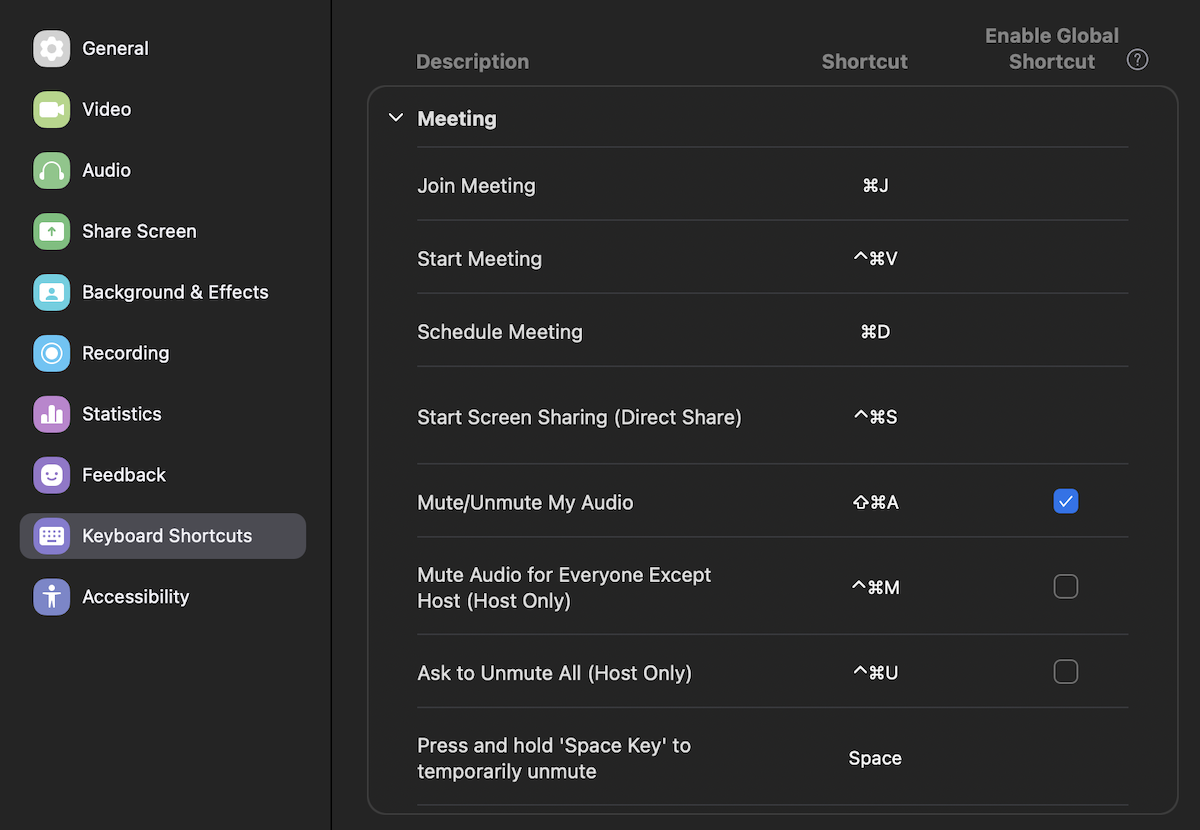Click the Share Screen icon
1200x830 pixels.
tap(51, 231)
